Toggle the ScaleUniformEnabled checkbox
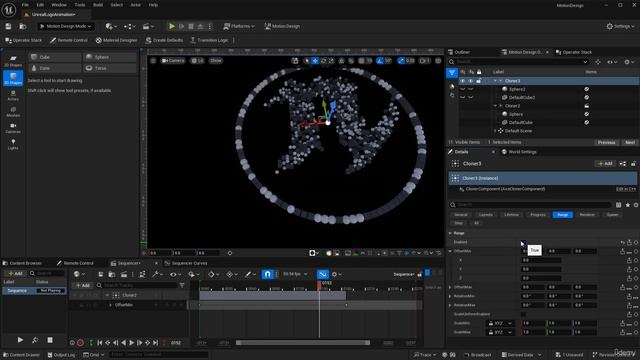640x360 pixels. 524,314
